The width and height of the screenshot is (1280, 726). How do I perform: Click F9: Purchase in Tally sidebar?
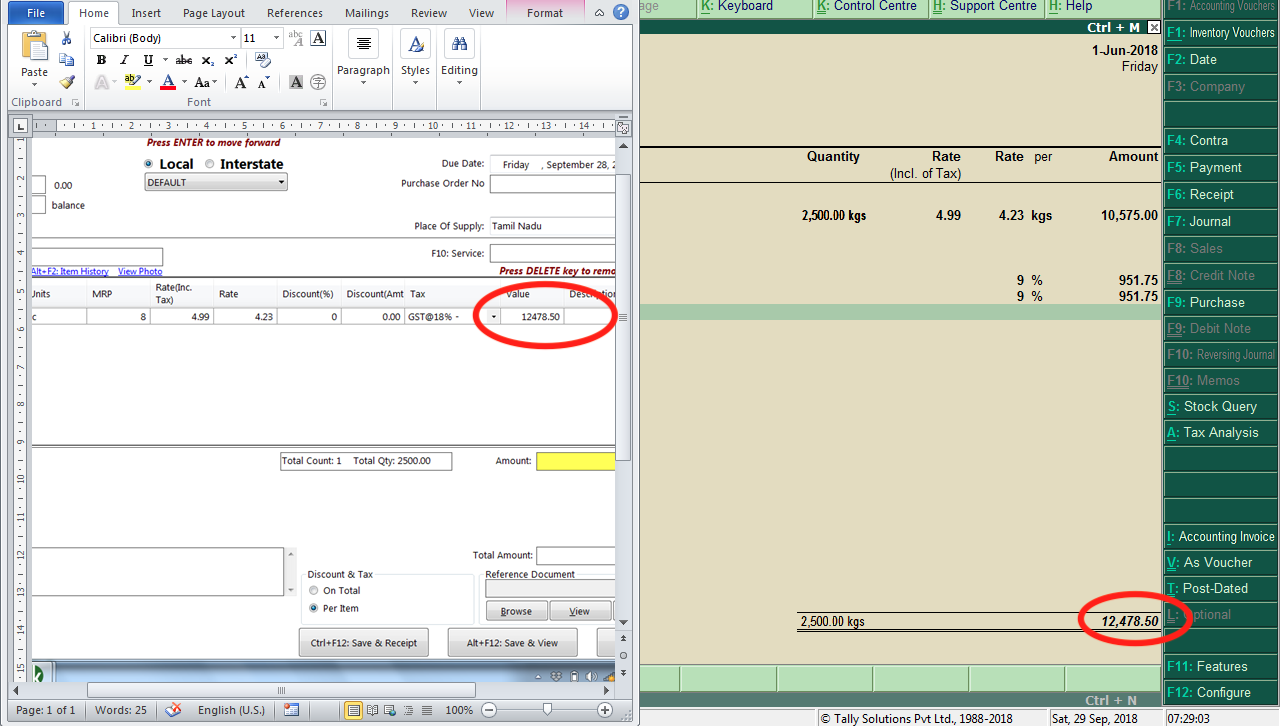click(1221, 302)
